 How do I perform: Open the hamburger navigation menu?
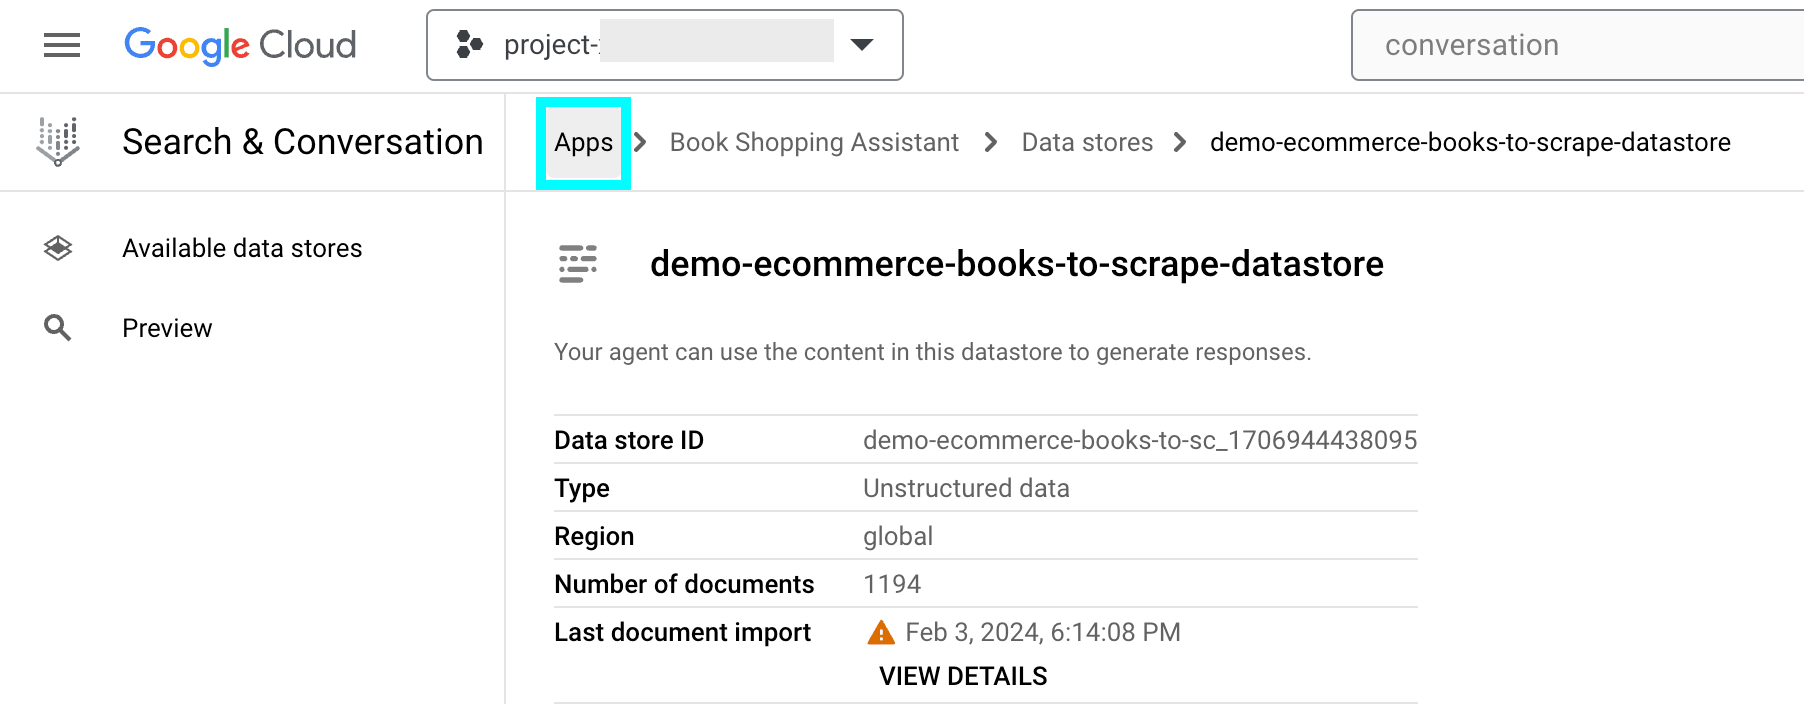[62, 45]
